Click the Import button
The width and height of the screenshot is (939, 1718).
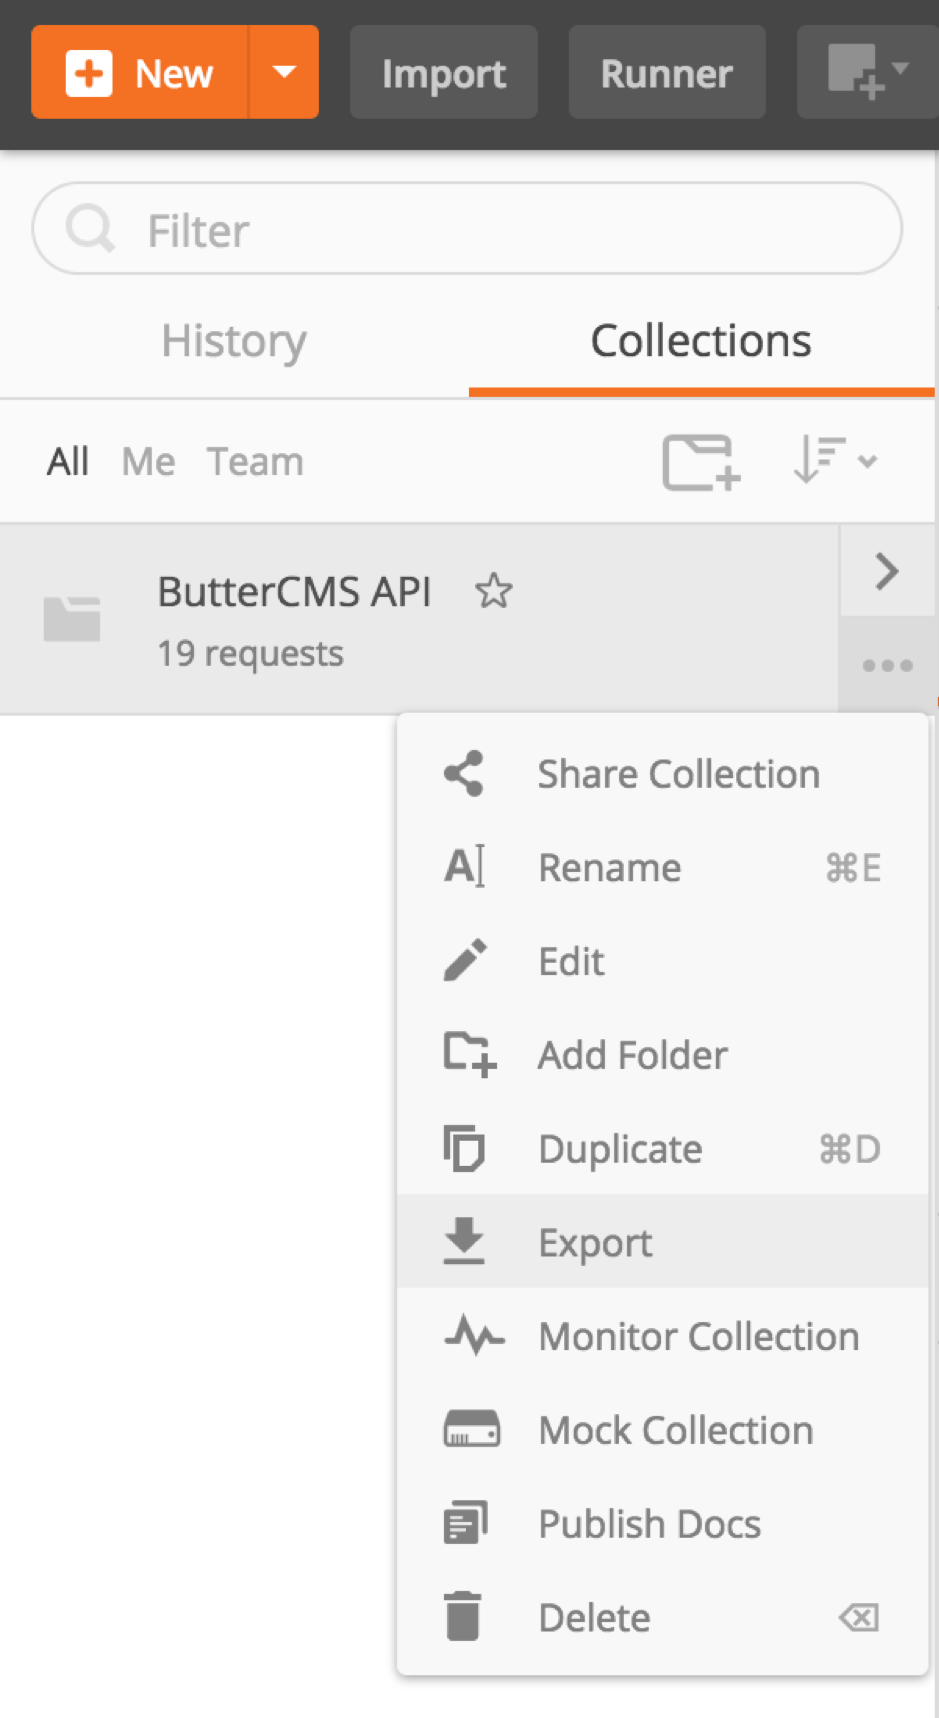(443, 73)
